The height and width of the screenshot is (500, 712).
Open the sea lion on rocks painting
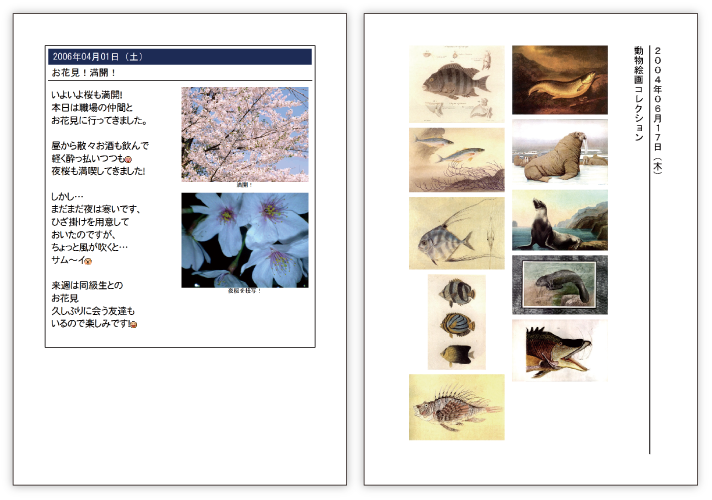click(x=560, y=220)
